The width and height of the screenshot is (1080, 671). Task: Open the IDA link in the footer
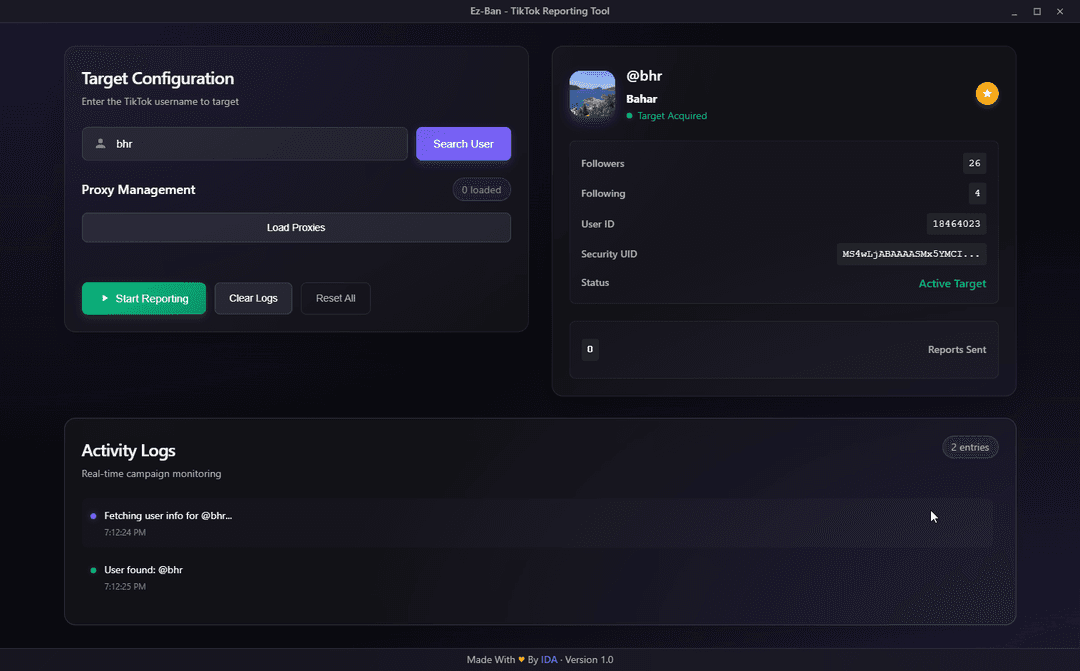[549, 659]
